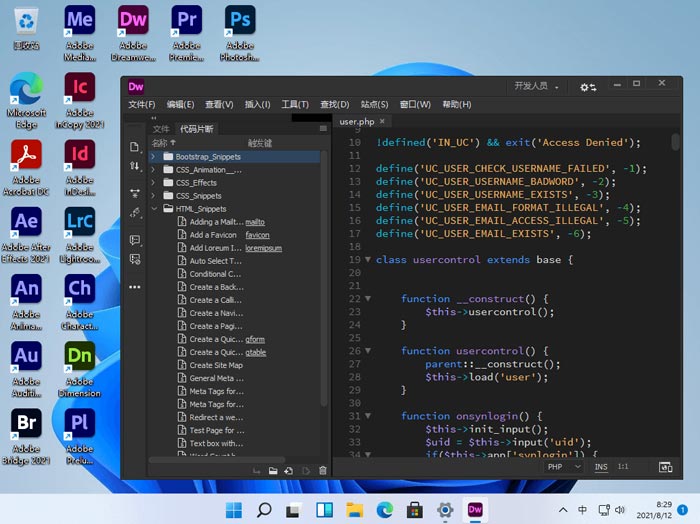The height and width of the screenshot is (524, 700).
Task: Click the new snippet icon
Action: pyautogui.click(x=289, y=470)
